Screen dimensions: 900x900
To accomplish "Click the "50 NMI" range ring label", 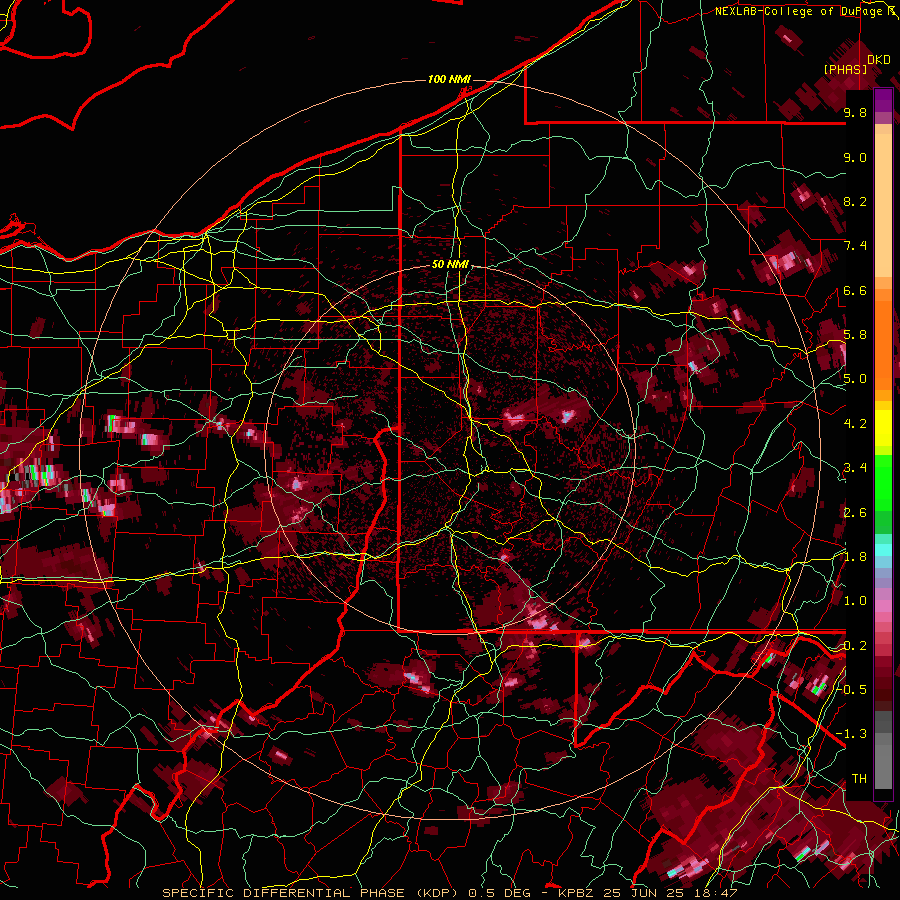I will (x=450, y=265).
